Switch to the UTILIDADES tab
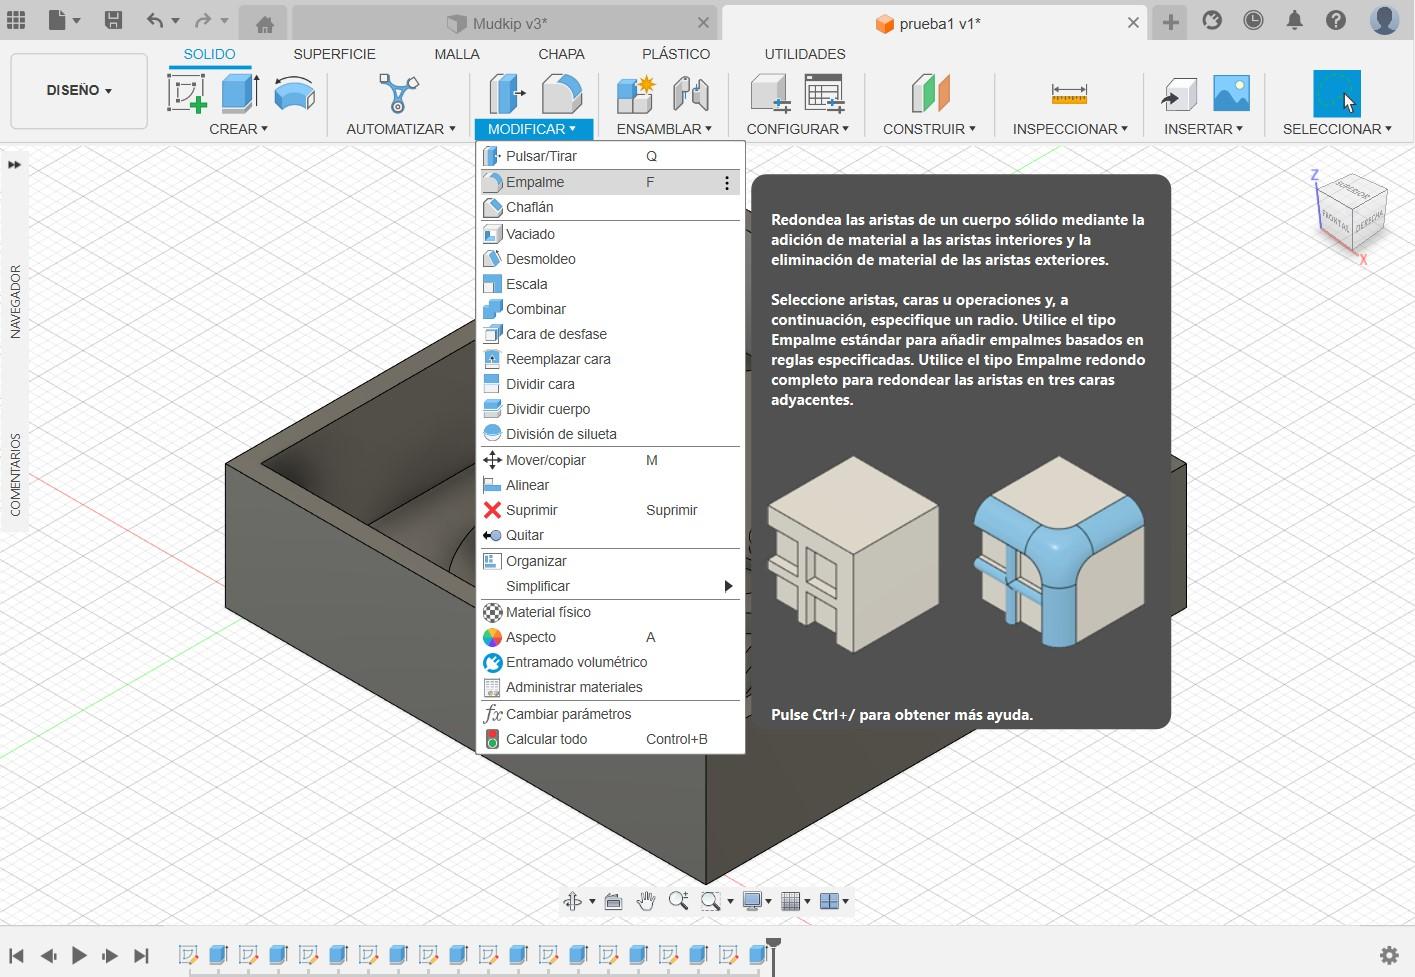Image resolution: width=1415 pixels, height=977 pixels. [805, 54]
